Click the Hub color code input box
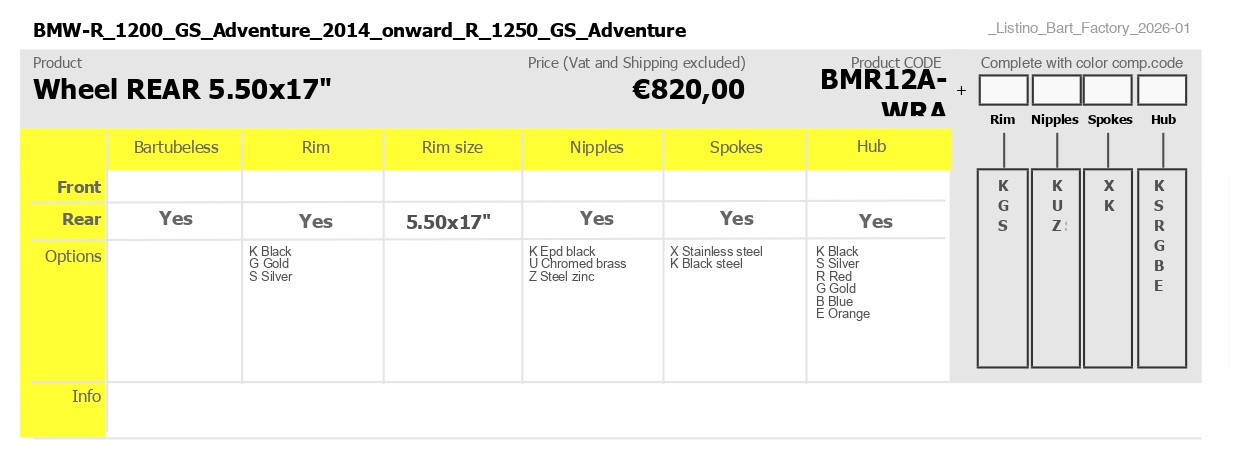Image resolution: width=1240 pixels, height=473 pixels. click(x=1162, y=90)
